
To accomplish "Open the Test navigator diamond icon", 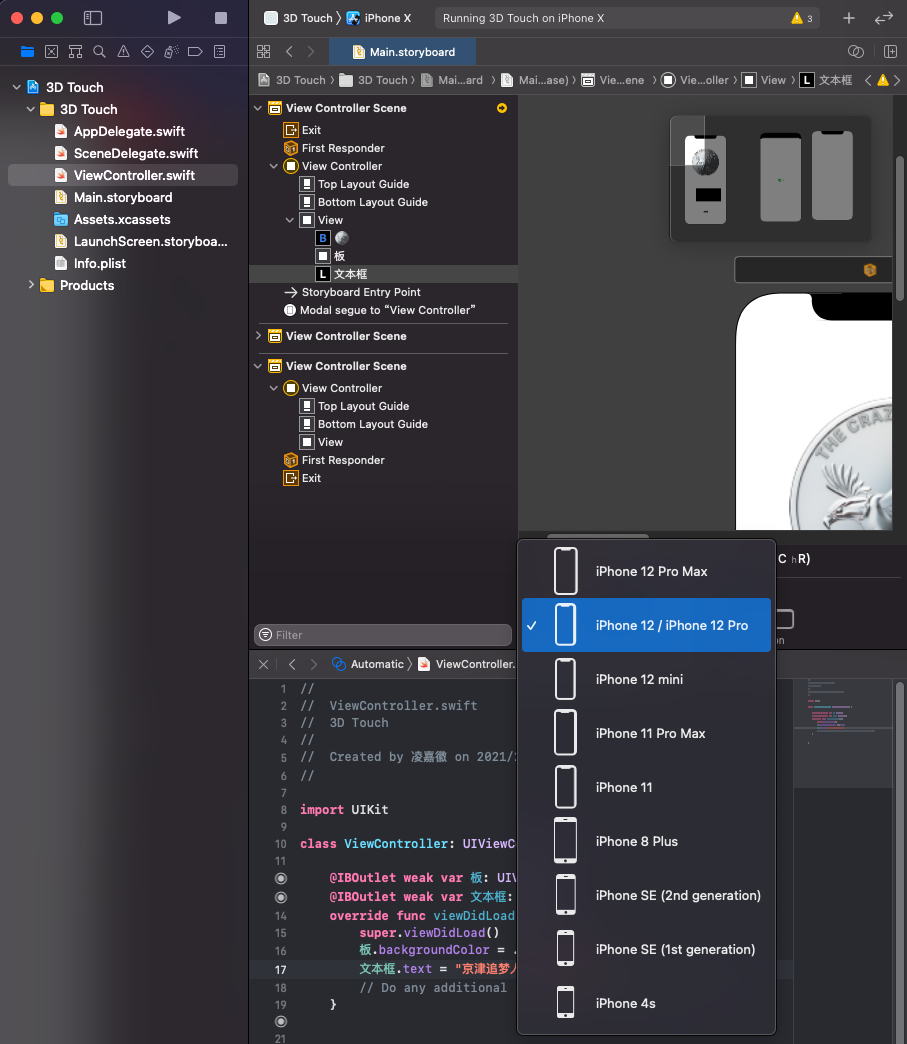I will pos(147,52).
